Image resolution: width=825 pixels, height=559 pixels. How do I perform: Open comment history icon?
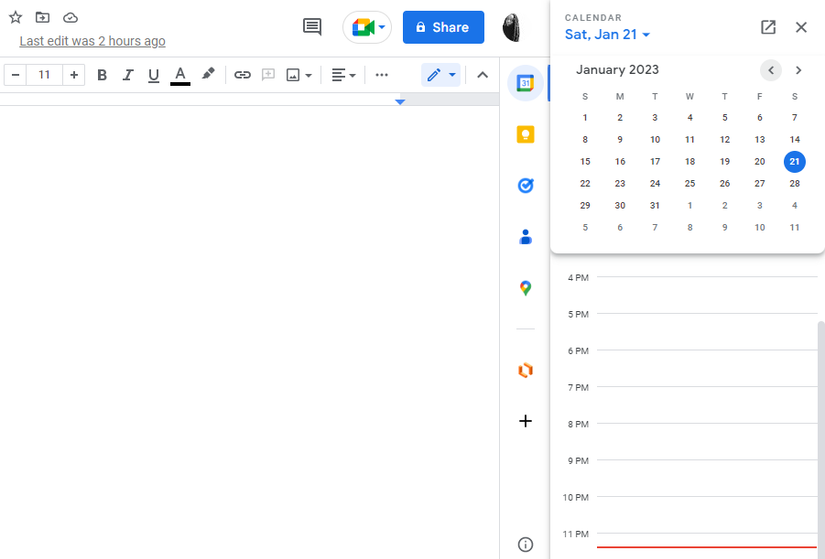pyautogui.click(x=312, y=27)
